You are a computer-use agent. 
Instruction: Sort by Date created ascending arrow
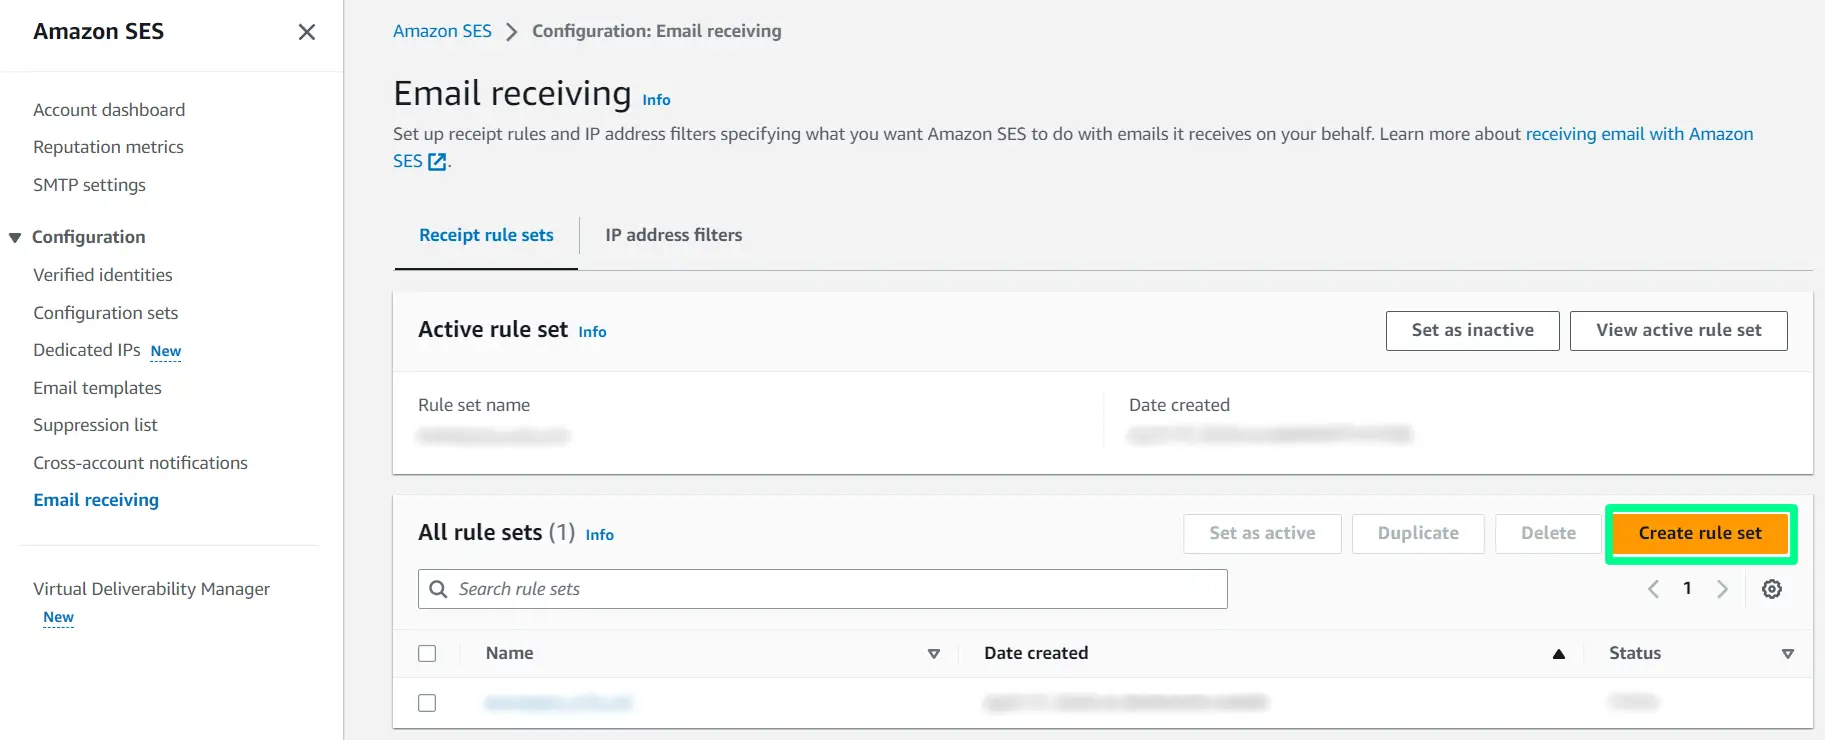pyautogui.click(x=1558, y=654)
